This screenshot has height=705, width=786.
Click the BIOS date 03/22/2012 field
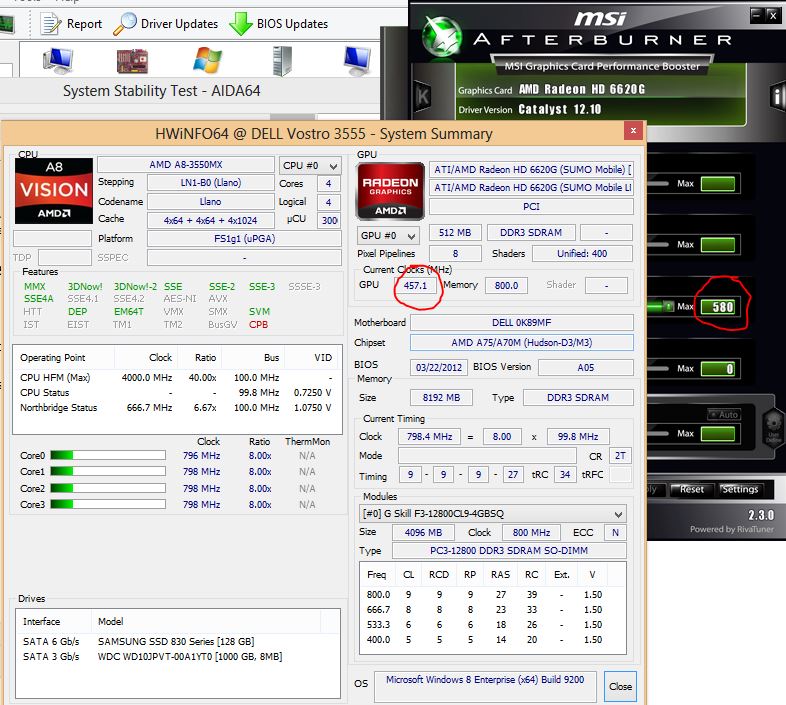coord(439,367)
